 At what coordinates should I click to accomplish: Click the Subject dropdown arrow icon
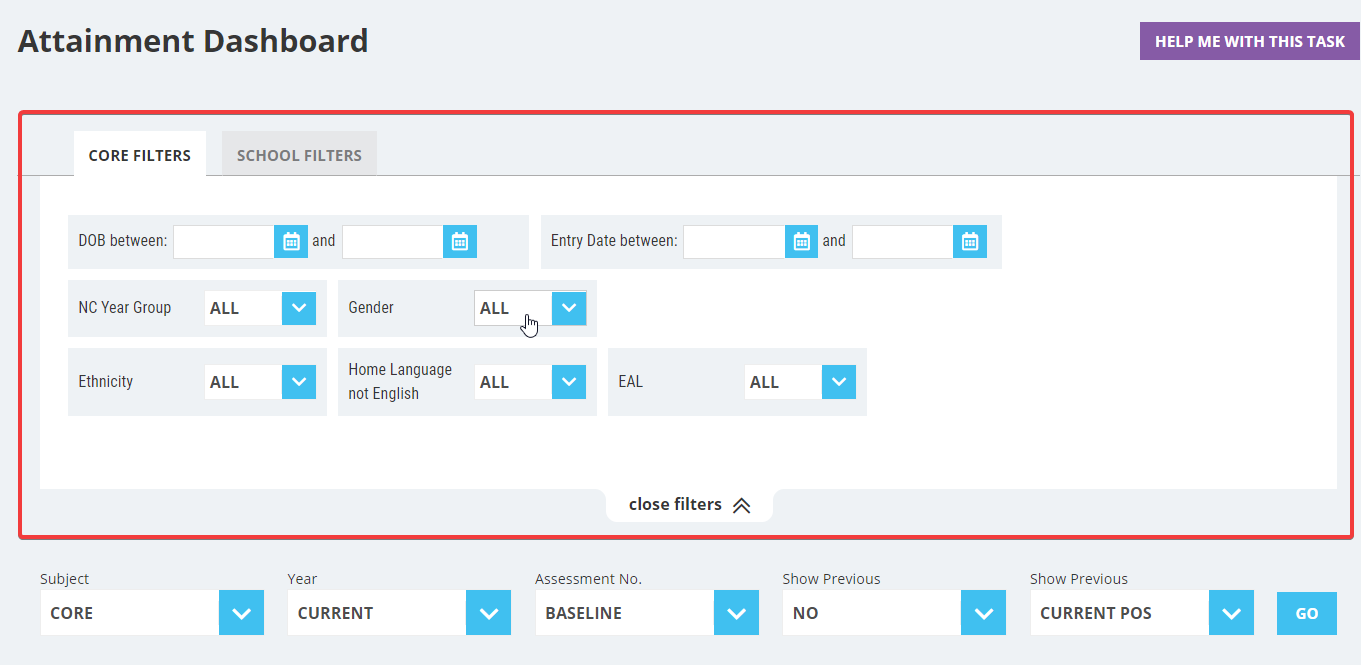click(240, 612)
